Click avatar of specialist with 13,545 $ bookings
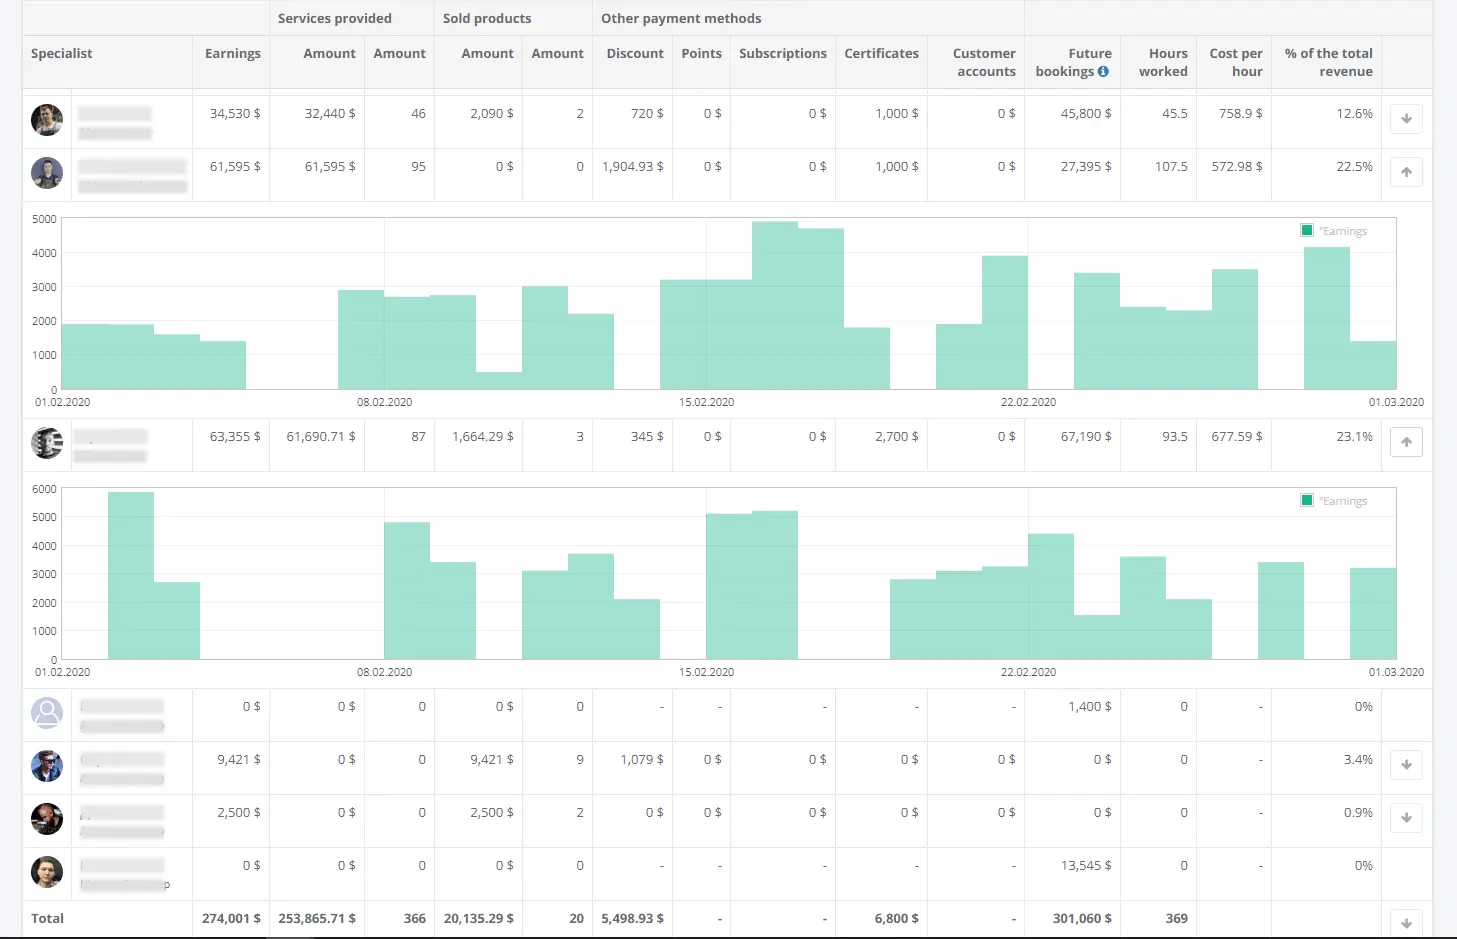Screen dimensions: 1457x939 (x=47, y=872)
